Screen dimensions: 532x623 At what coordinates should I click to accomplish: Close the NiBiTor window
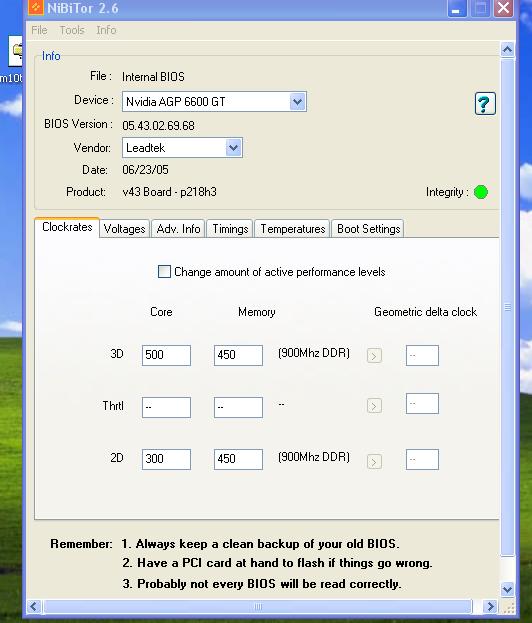click(x=503, y=8)
